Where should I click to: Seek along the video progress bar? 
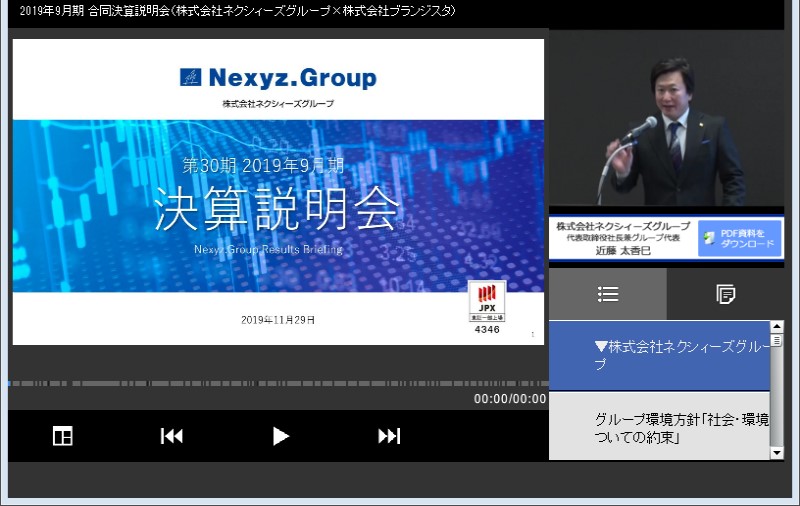point(278,383)
